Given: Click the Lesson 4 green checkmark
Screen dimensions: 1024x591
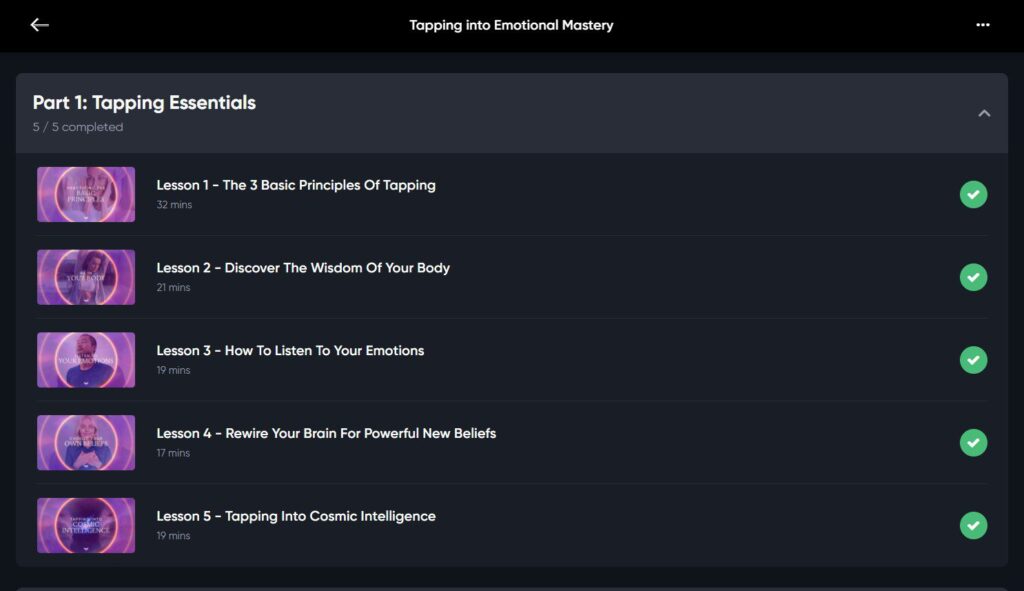Looking at the screenshot, I should 973,442.
